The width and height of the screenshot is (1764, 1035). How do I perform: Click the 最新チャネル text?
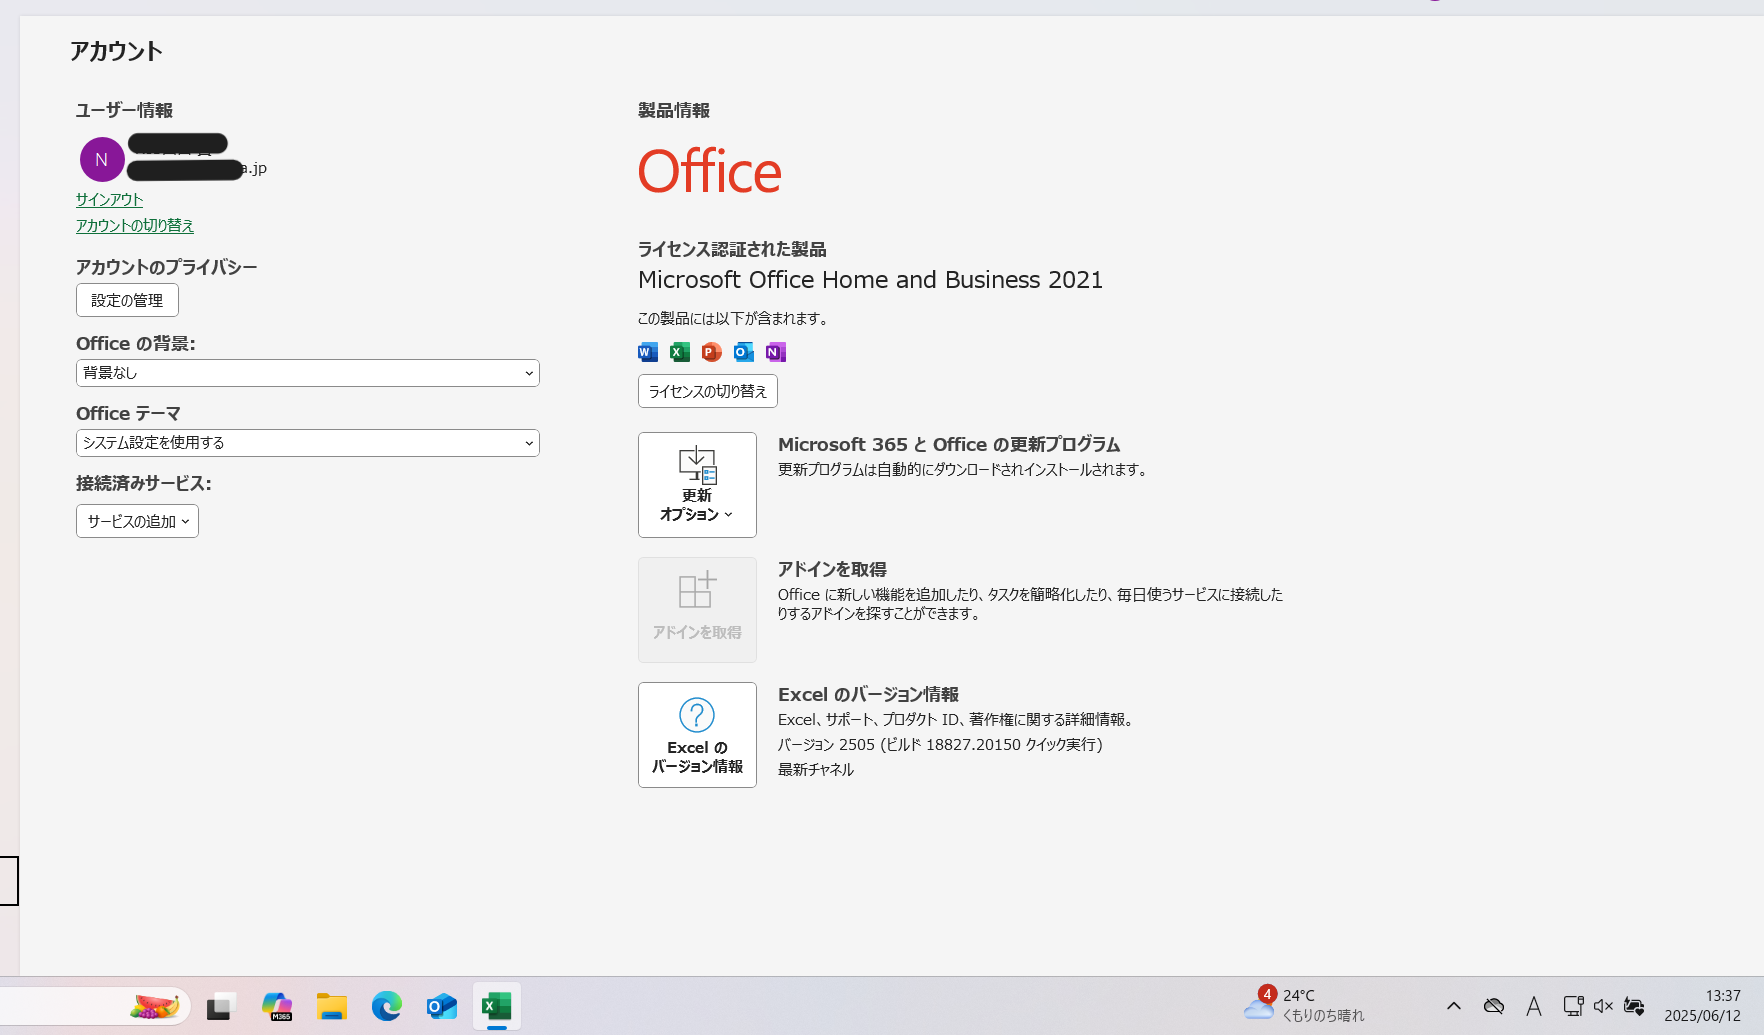816,769
